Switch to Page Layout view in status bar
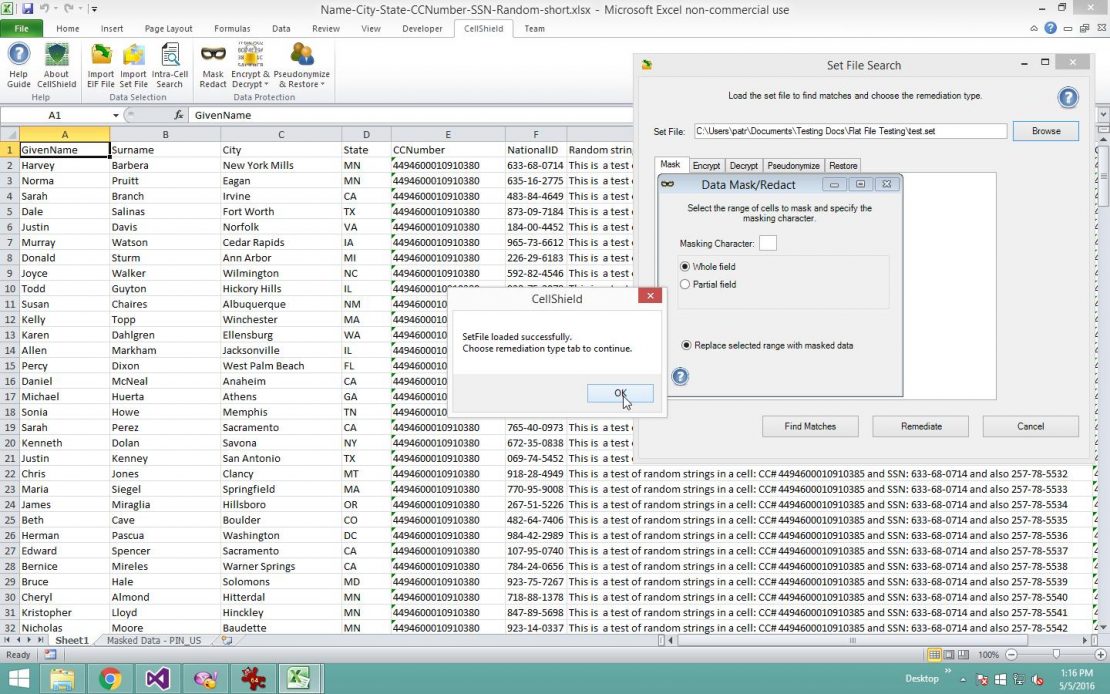The image size is (1110, 694). click(949, 654)
